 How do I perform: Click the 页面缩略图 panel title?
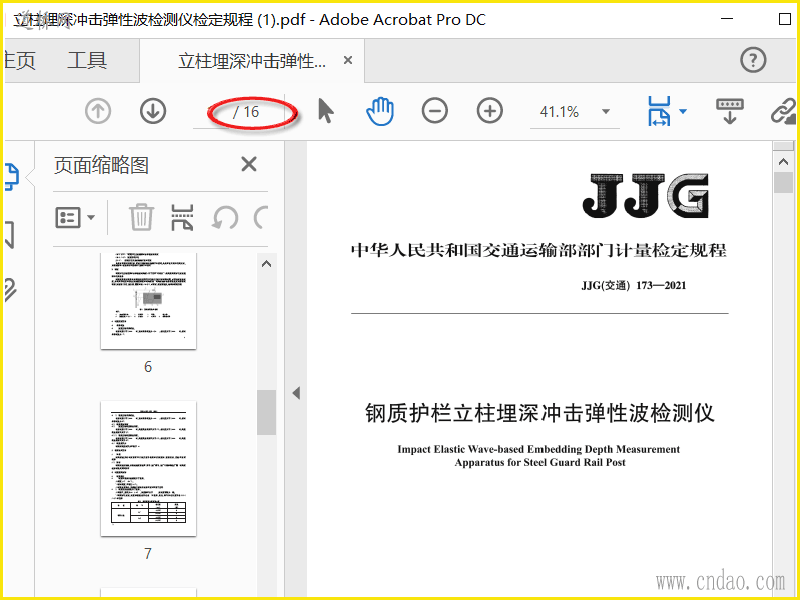pyautogui.click(x=101, y=165)
